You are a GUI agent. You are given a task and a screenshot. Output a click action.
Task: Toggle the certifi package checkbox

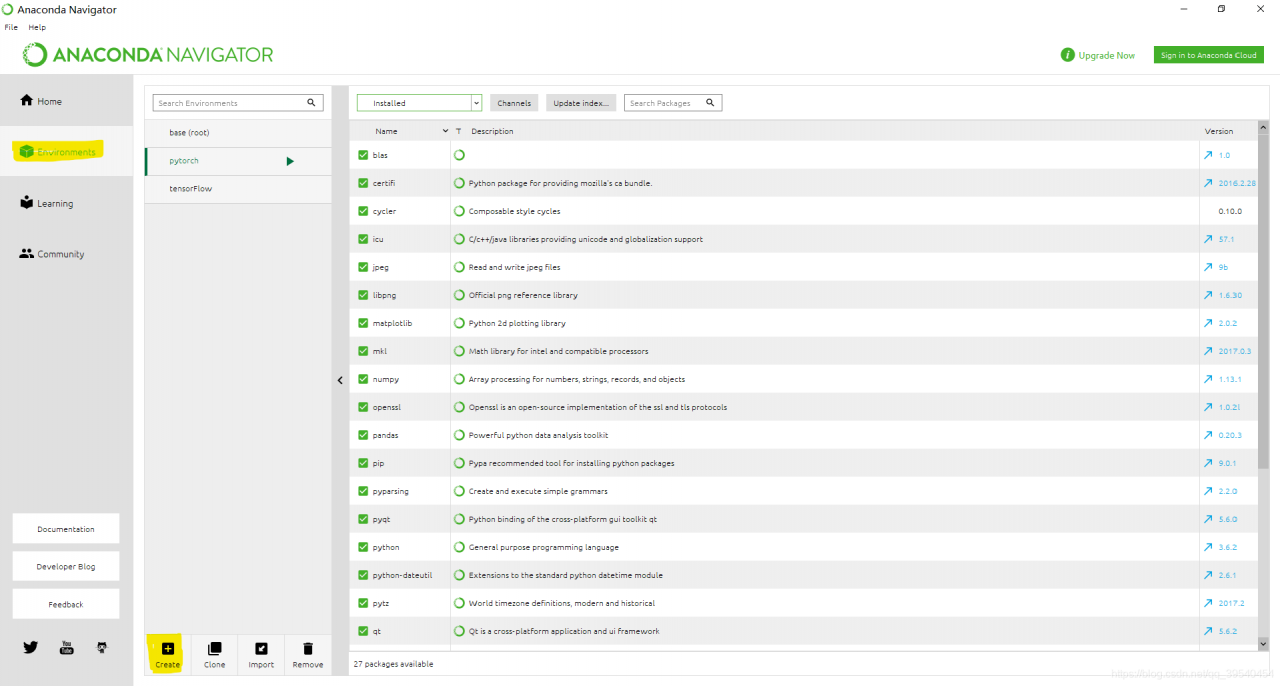point(363,183)
